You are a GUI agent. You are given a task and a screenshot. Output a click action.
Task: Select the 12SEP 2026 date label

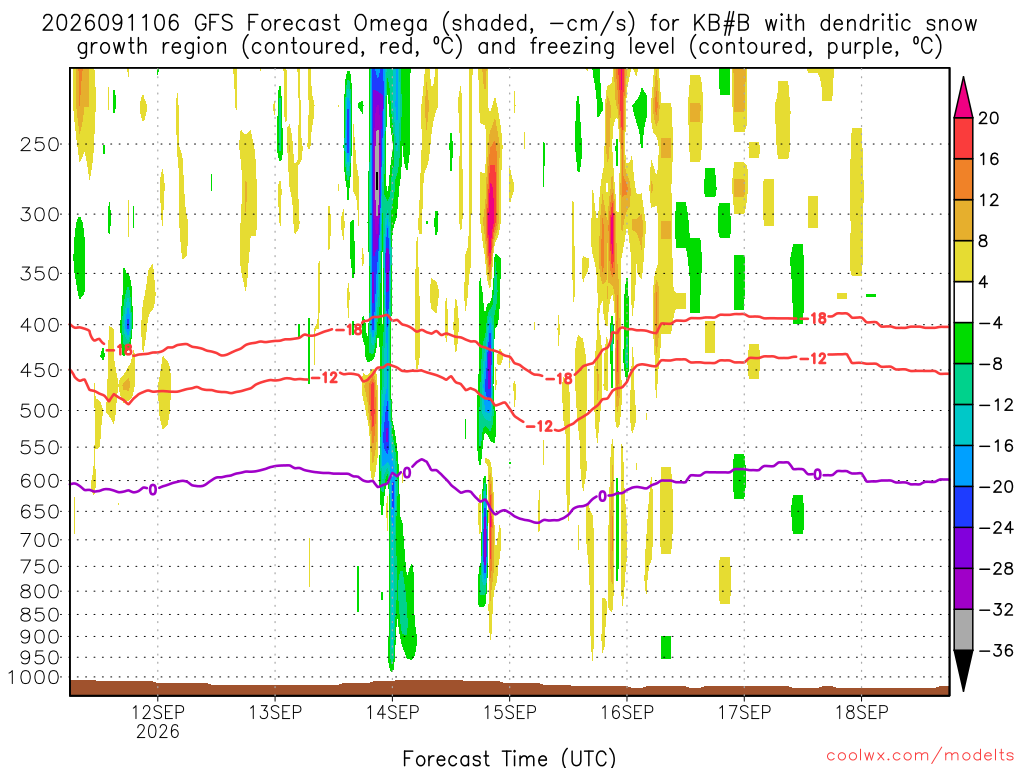coord(157,722)
